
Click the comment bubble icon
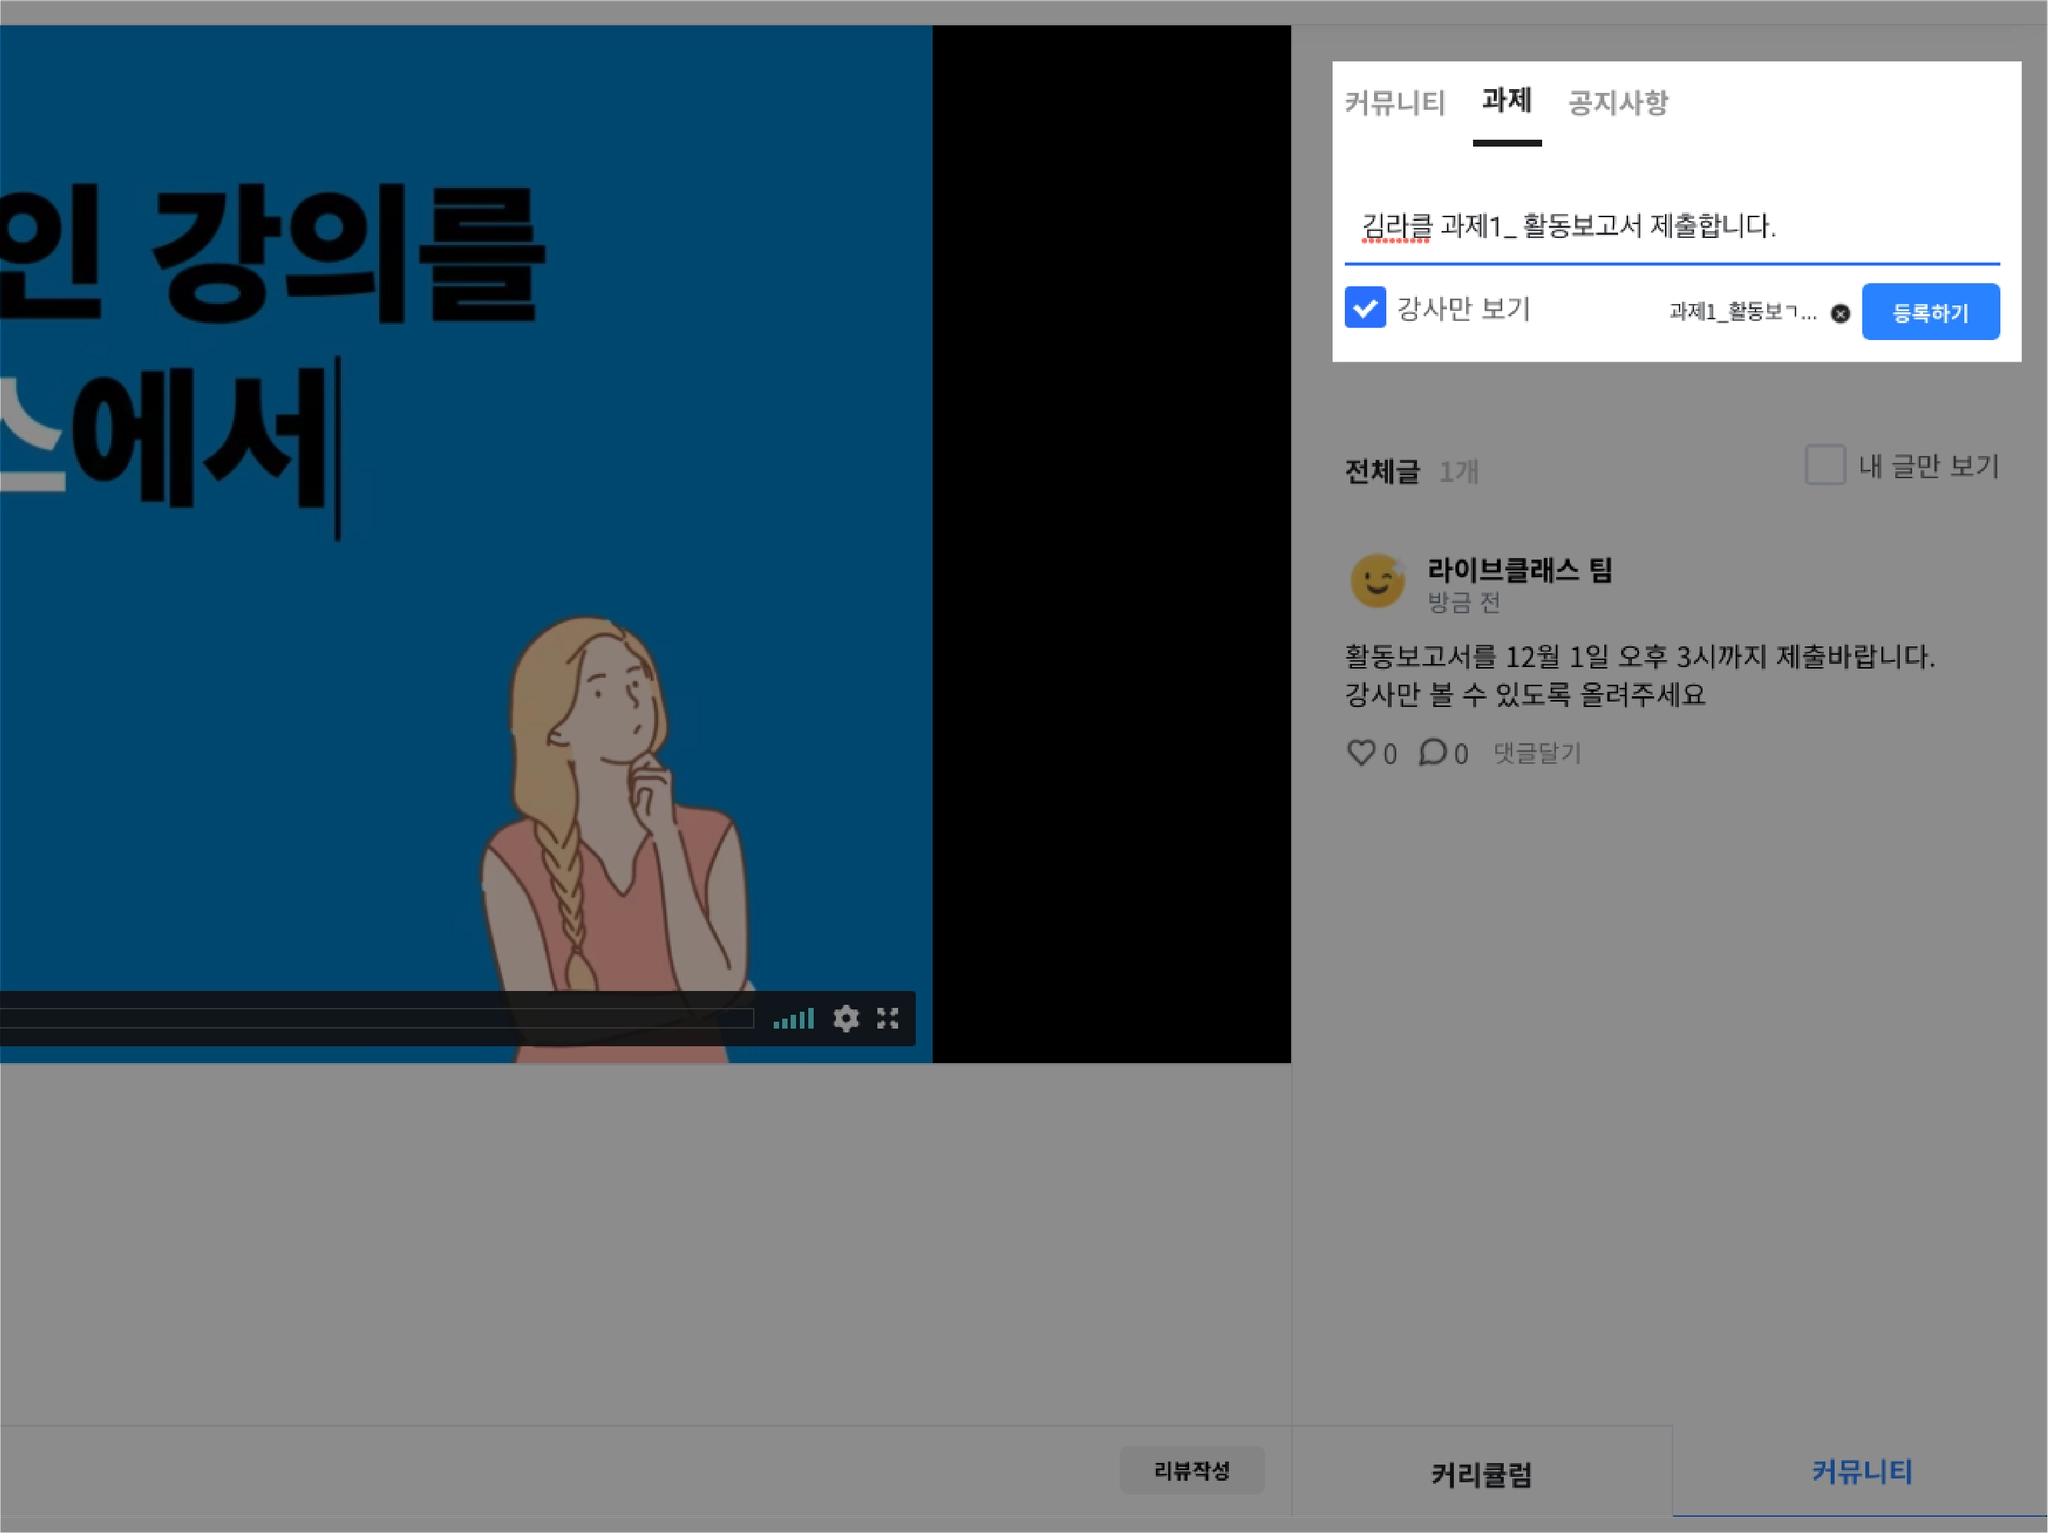1432,752
